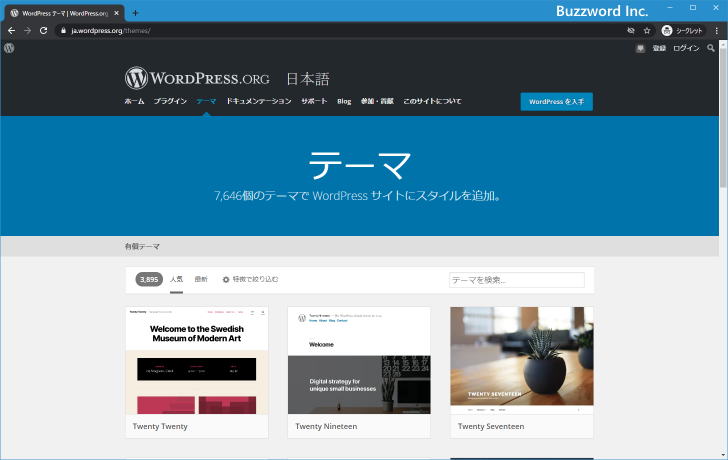Open このサイトについて navigation item
The image size is (728, 460).
432,101
